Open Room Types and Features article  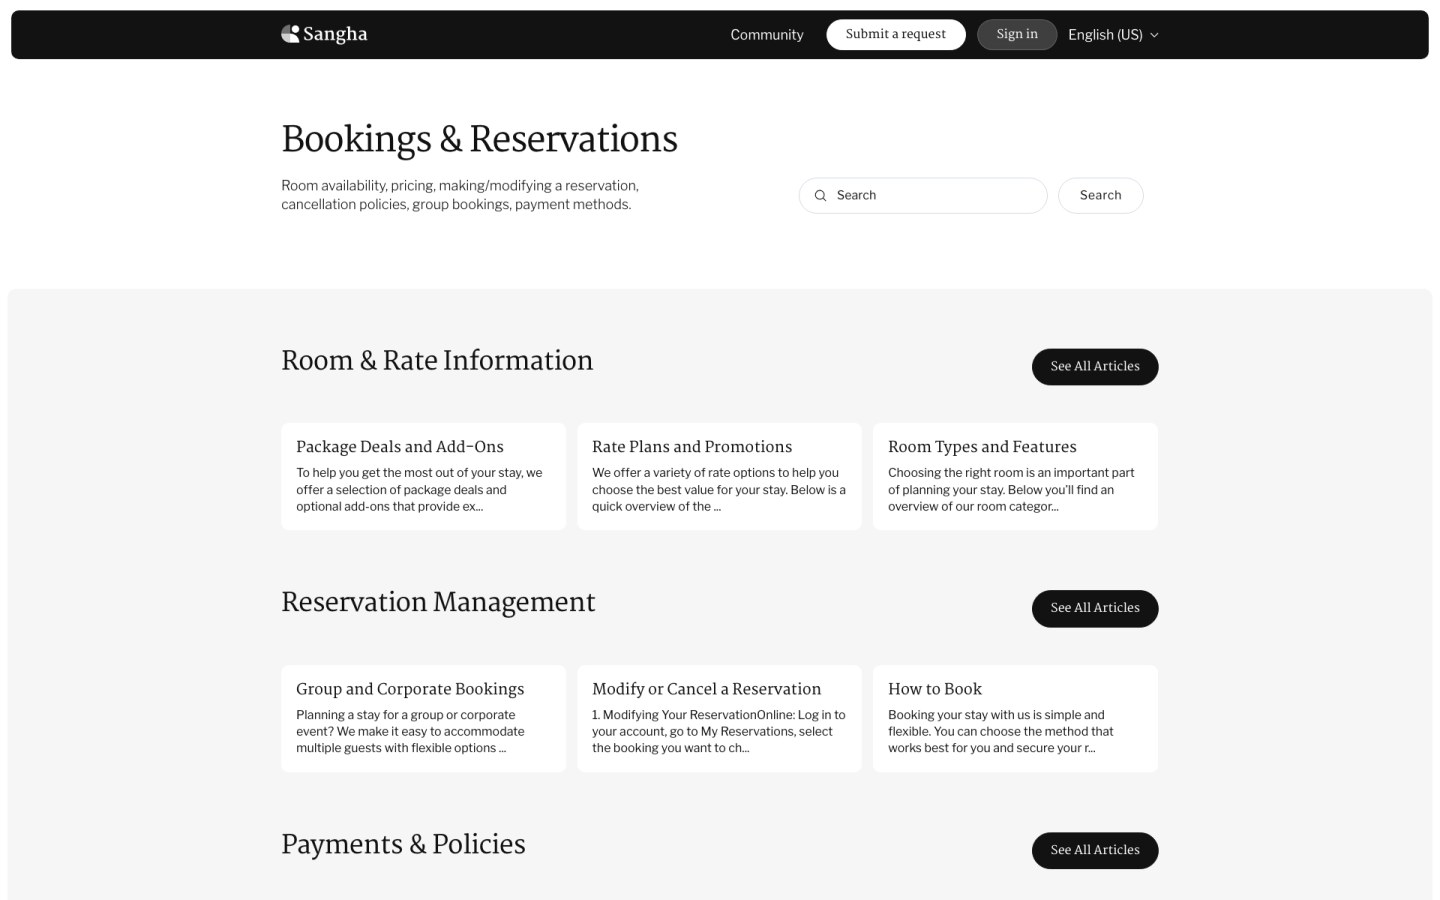point(981,447)
